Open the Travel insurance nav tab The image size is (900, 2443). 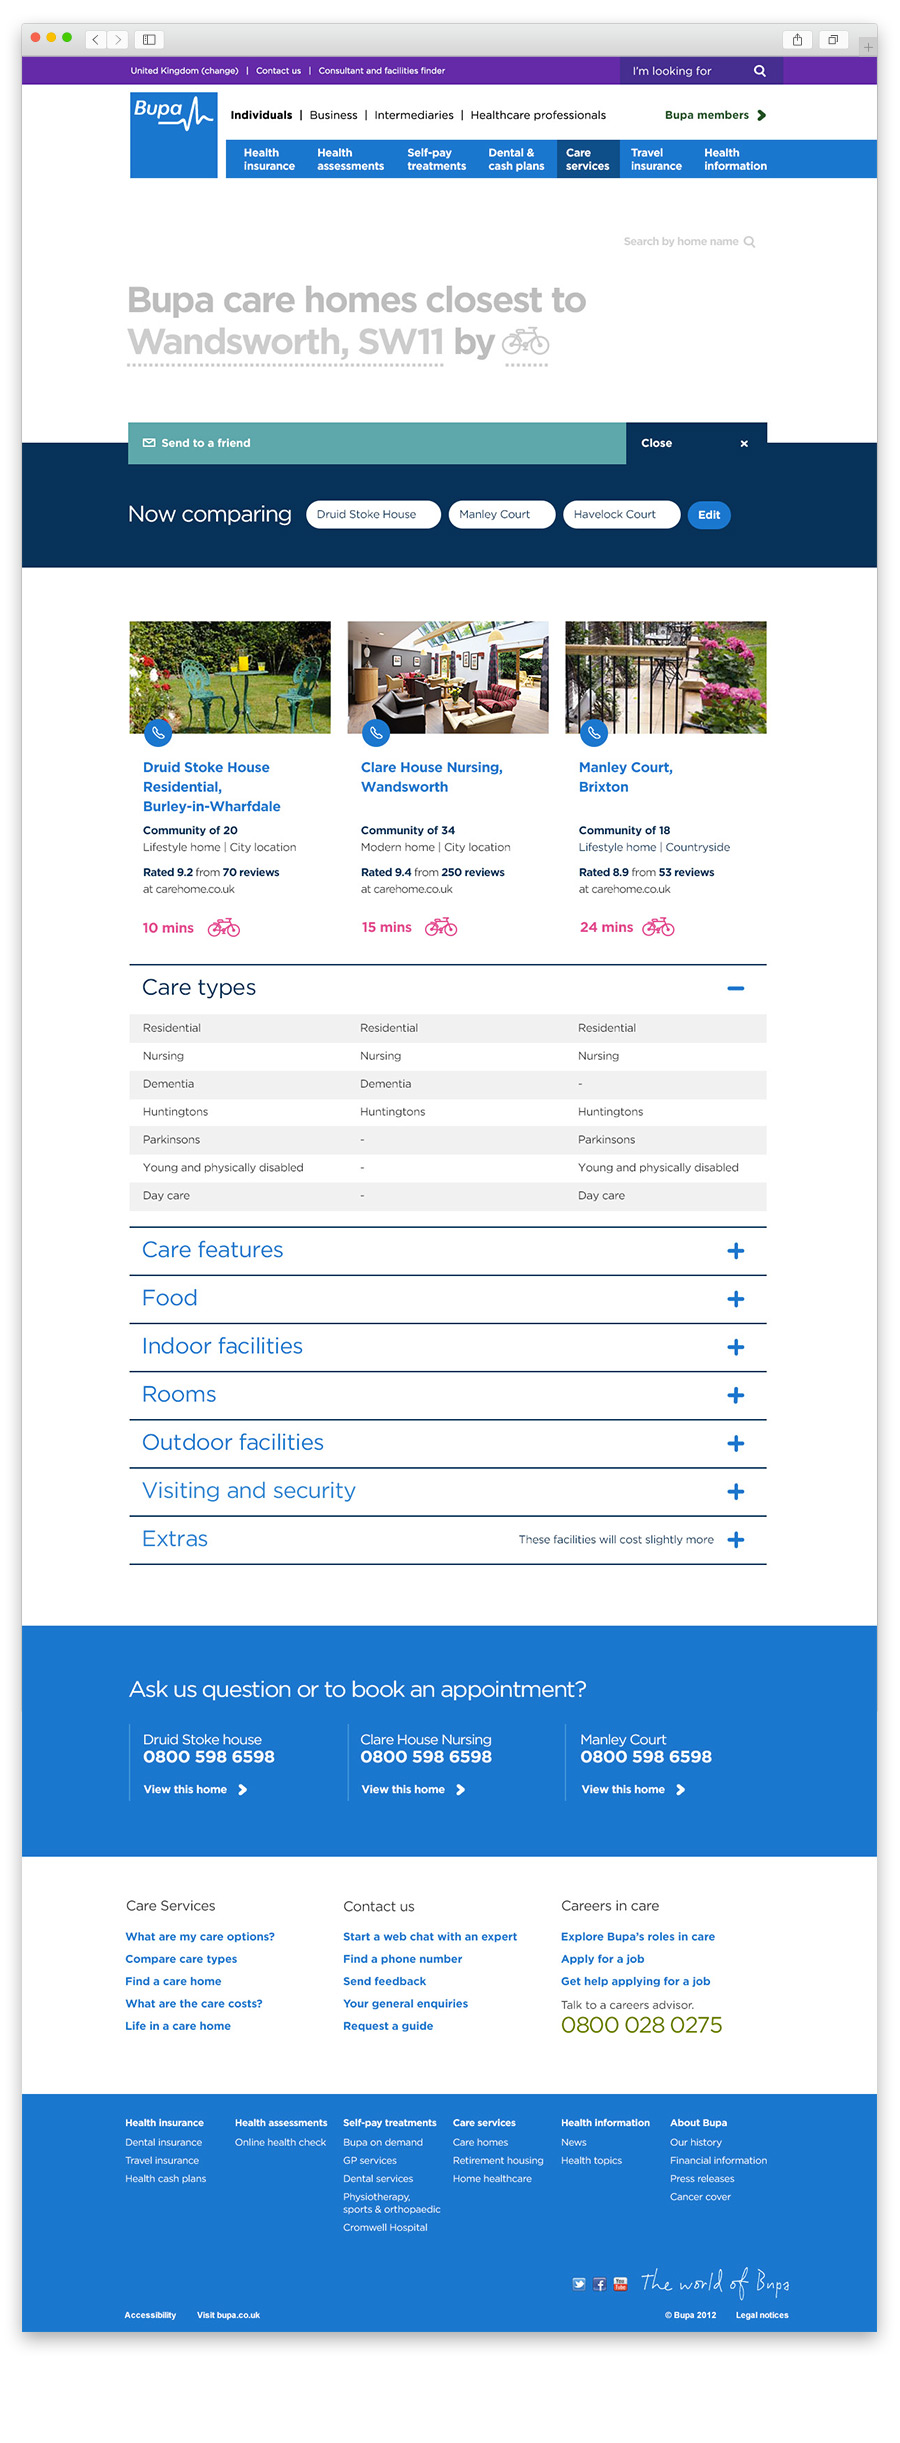656,160
